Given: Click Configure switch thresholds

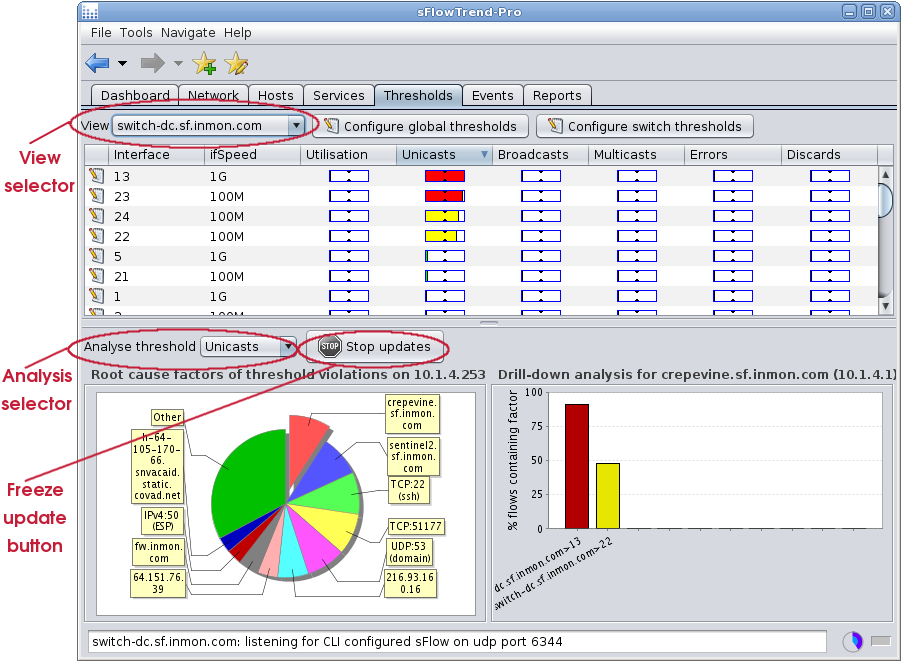Looking at the screenshot, I should 644,126.
